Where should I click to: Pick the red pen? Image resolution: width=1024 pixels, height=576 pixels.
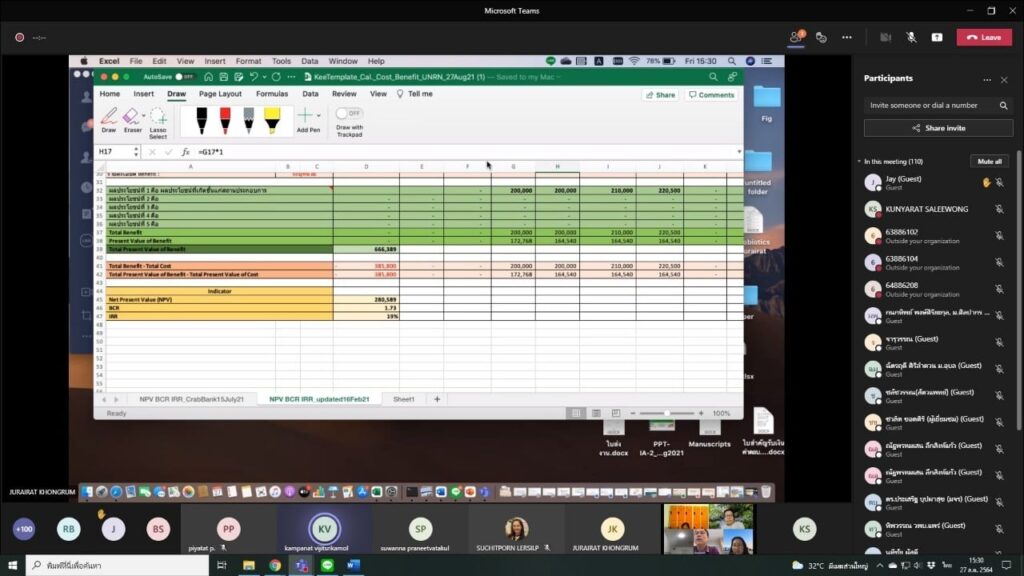[x=224, y=119]
